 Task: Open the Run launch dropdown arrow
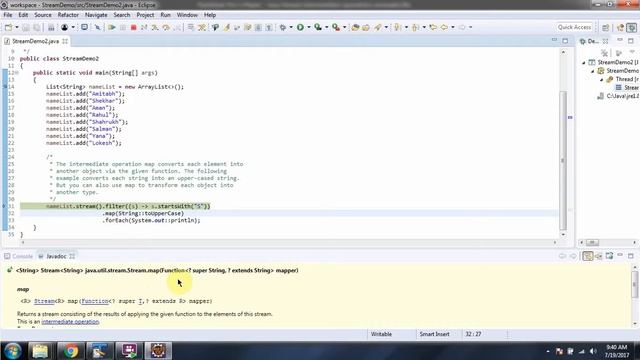click(x=309, y=27)
